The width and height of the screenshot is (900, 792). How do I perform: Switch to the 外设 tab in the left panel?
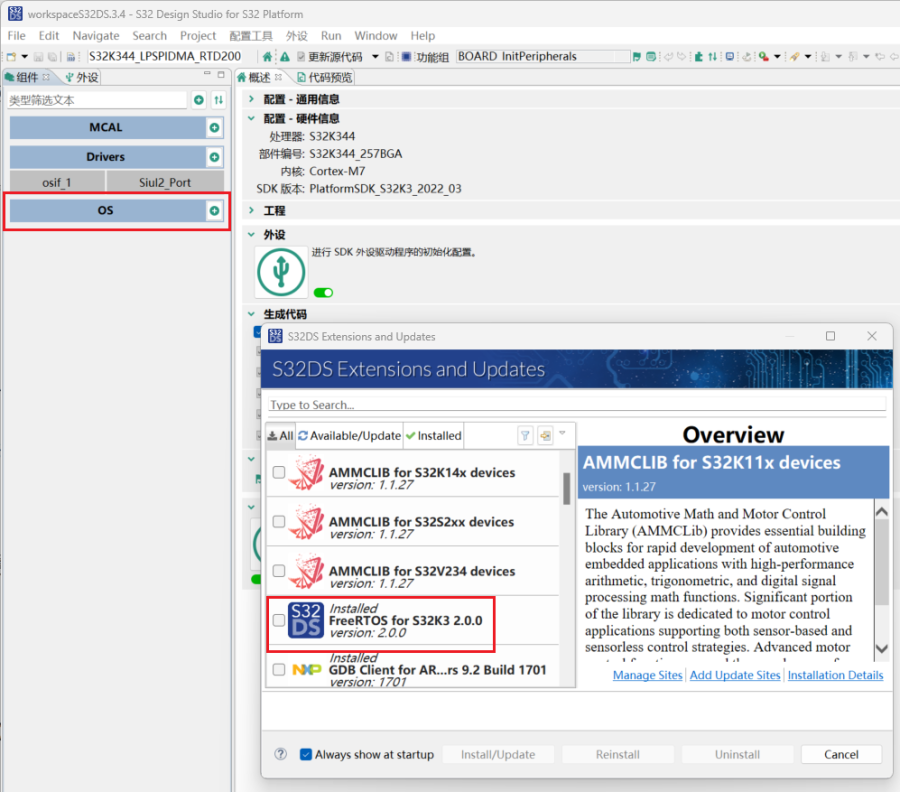coord(82,77)
